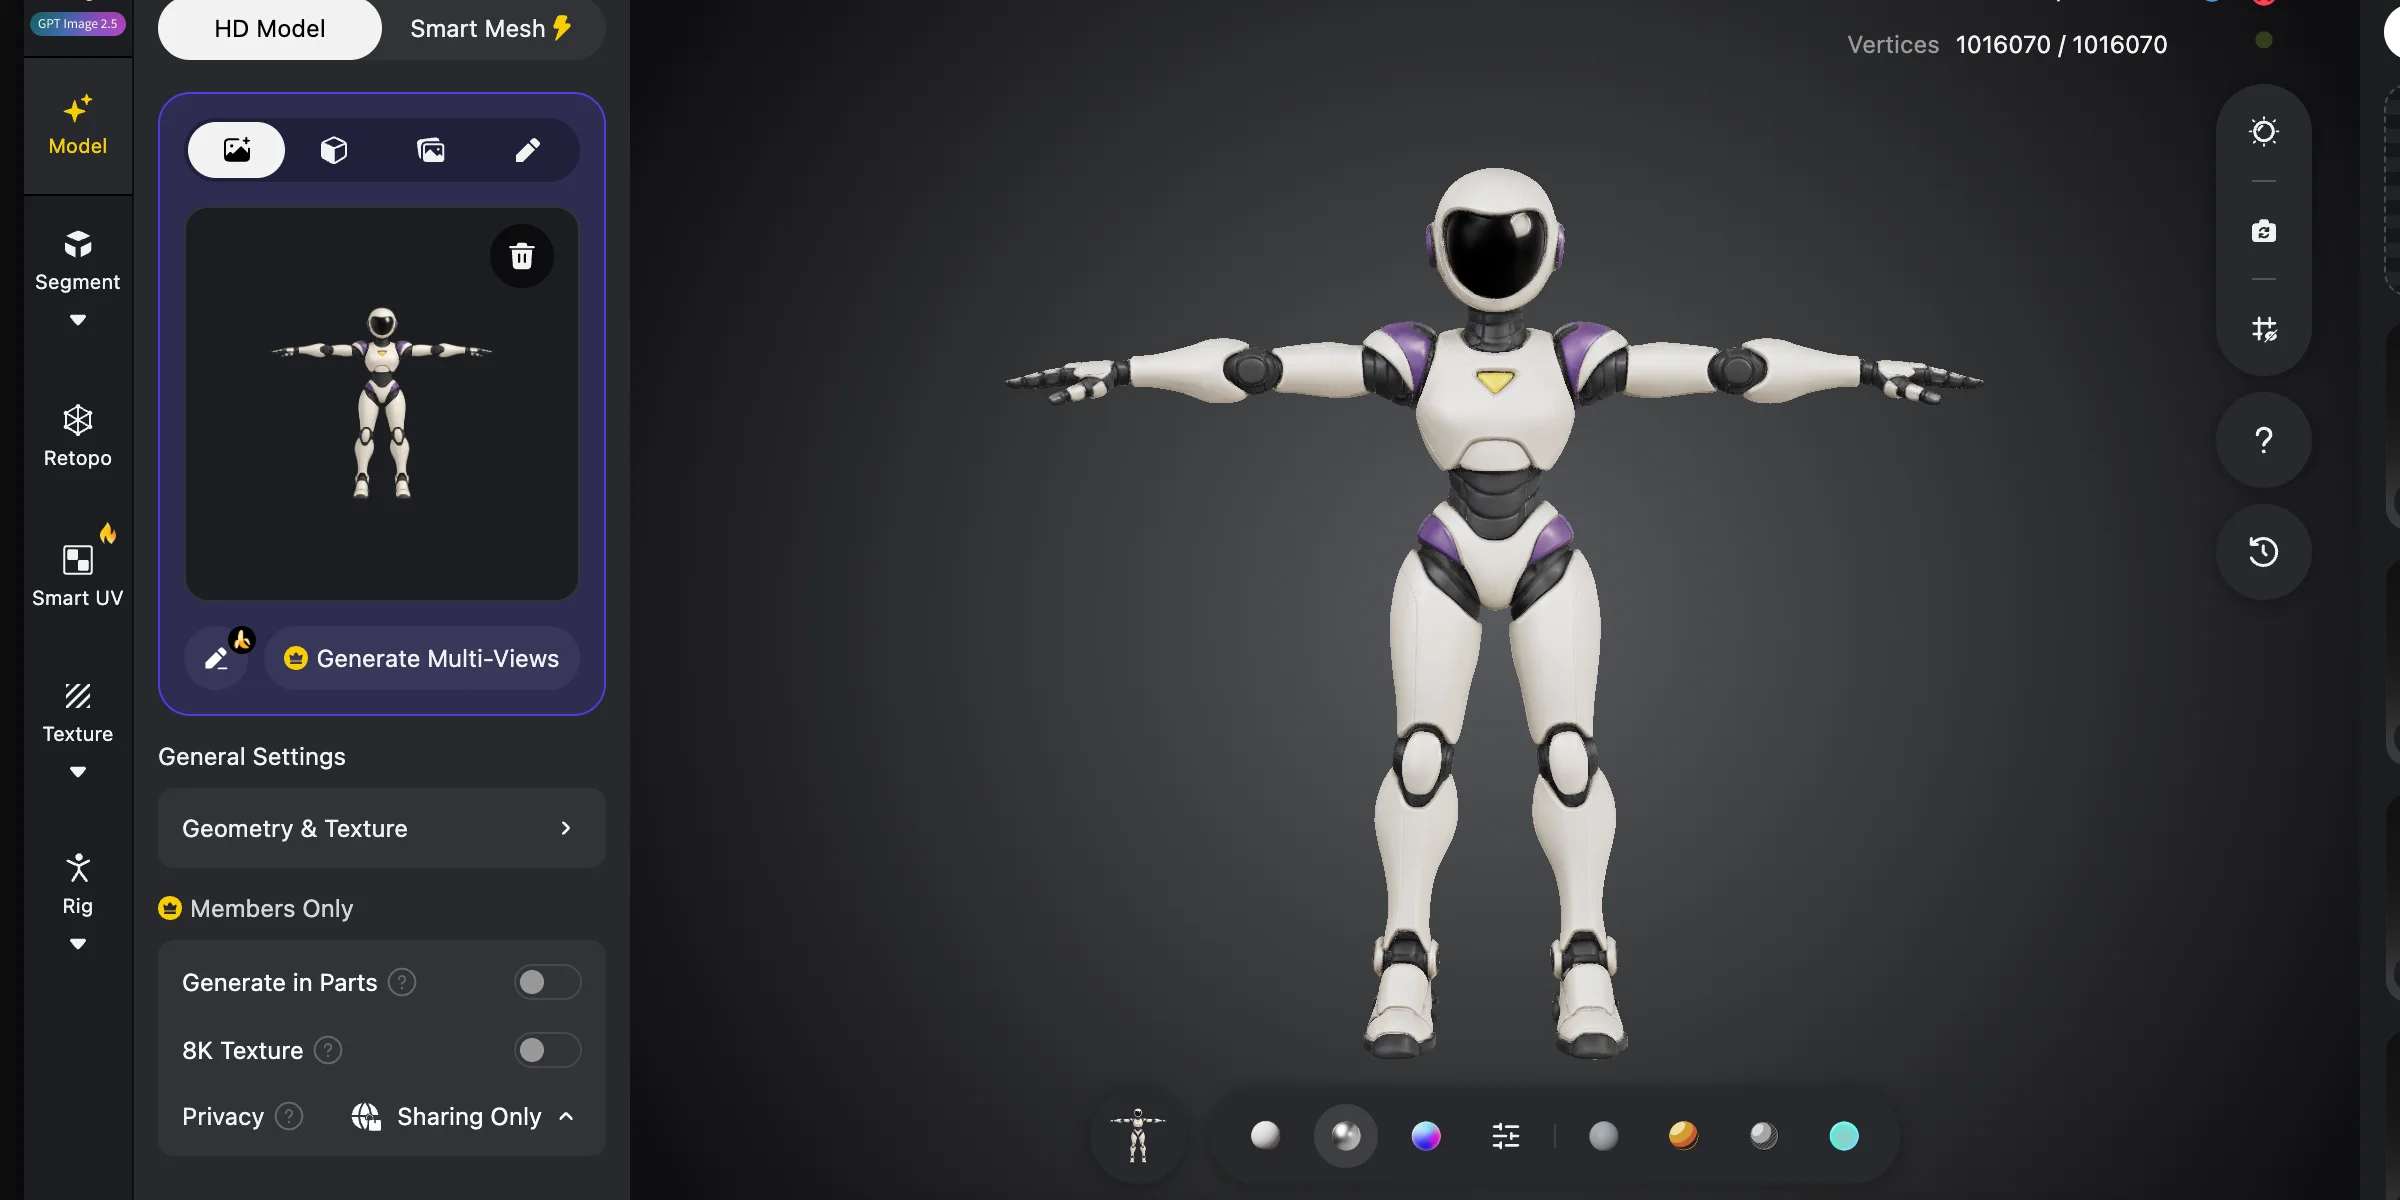This screenshot has height=1200, width=2400.
Task: Delete the uploaded robot image with trash icon
Action: pos(522,256)
